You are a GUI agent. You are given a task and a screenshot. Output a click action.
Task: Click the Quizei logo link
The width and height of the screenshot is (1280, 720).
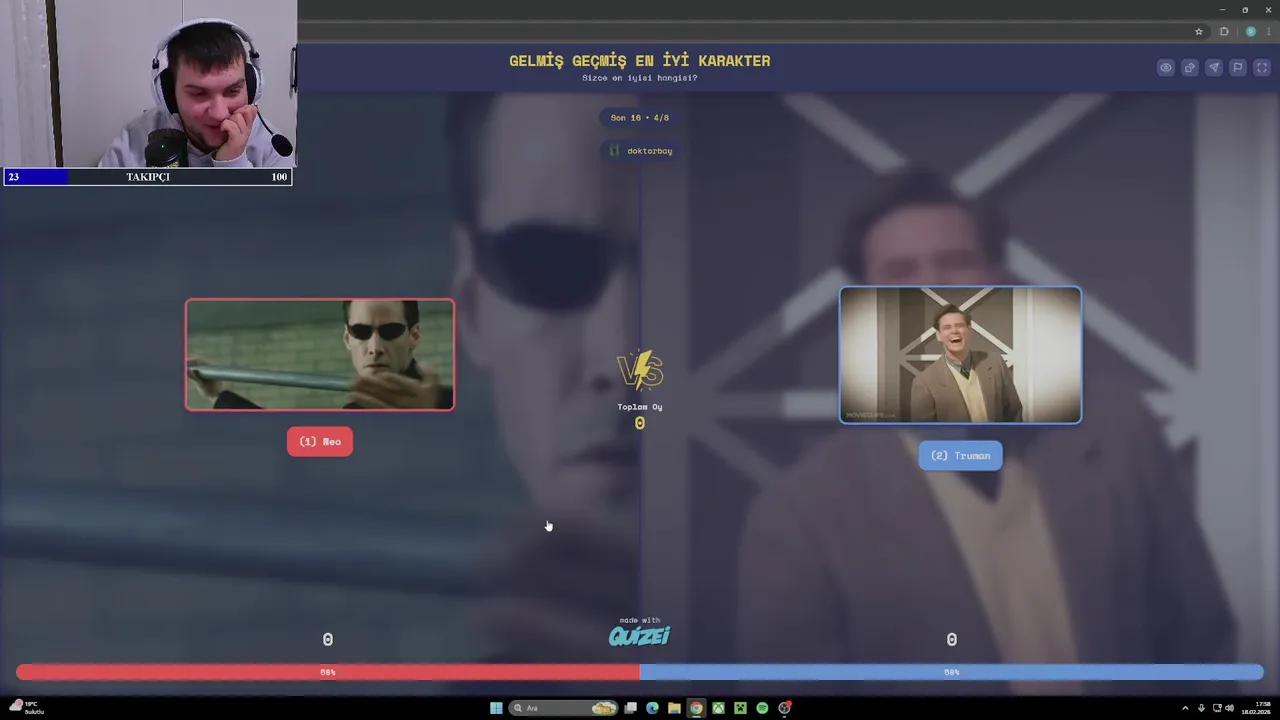[x=640, y=636]
